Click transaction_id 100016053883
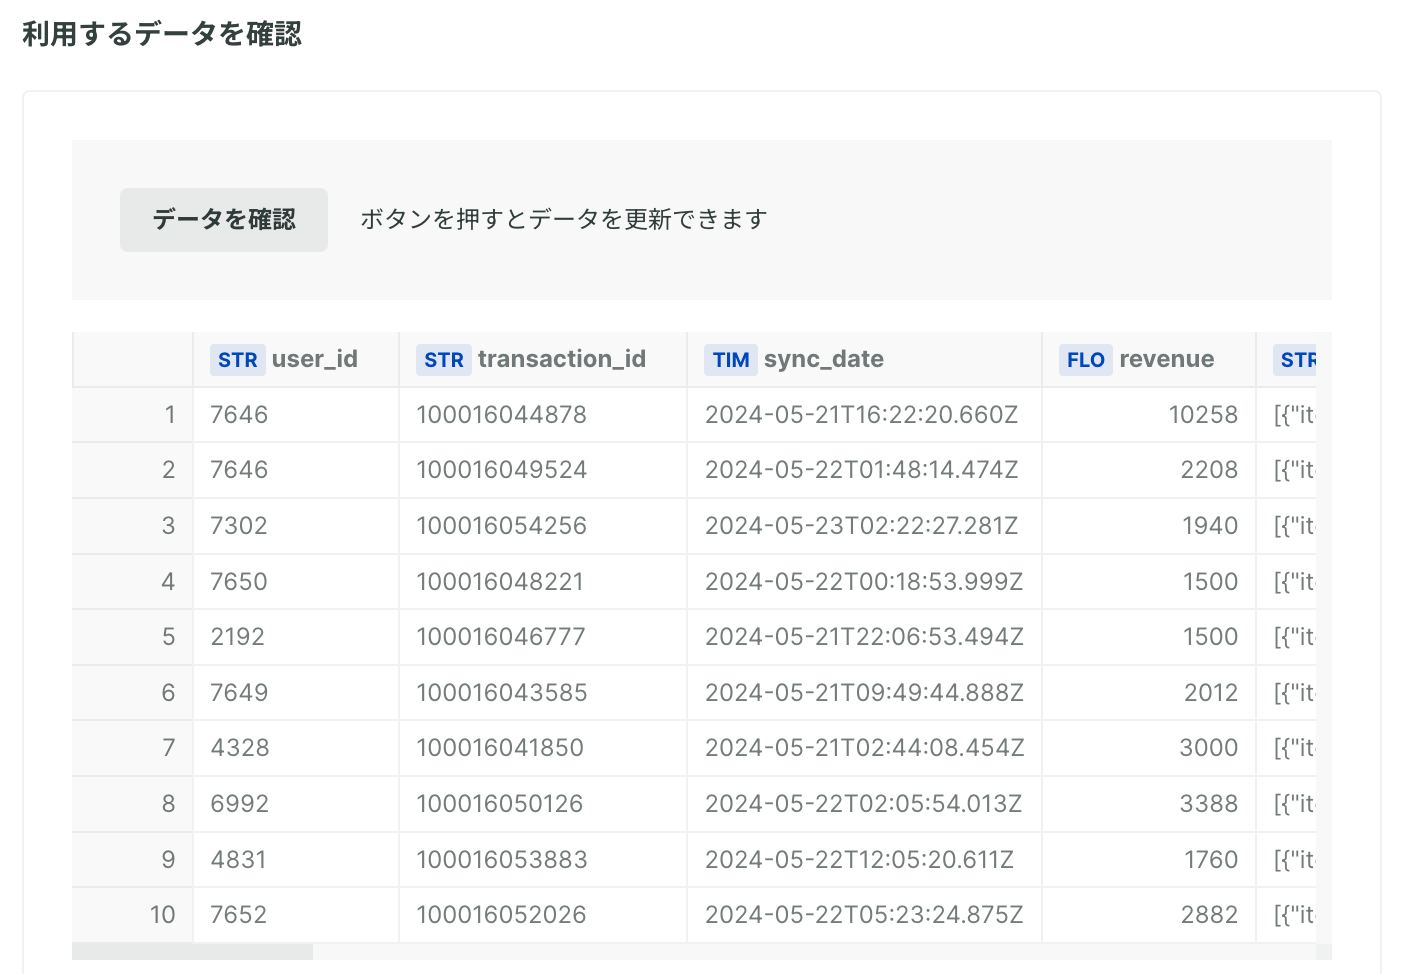 click(502, 860)
